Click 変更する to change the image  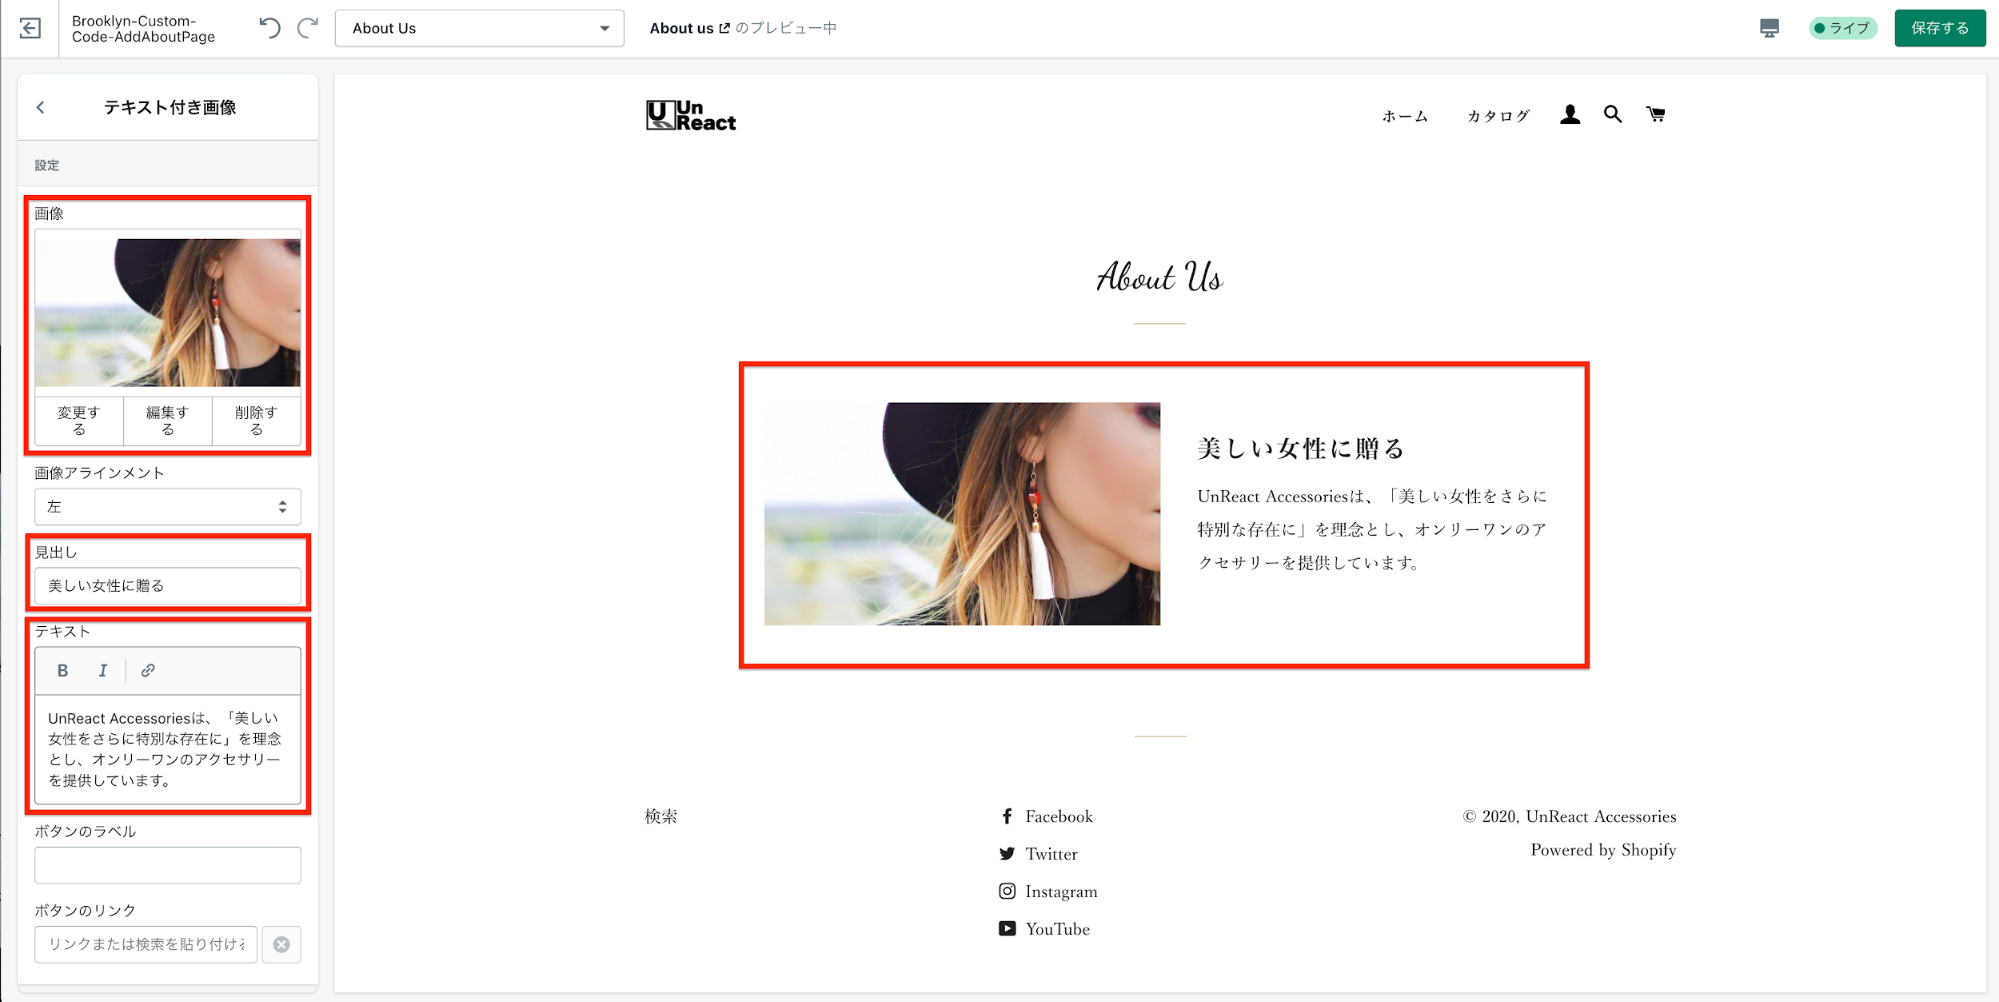(79, 420)
